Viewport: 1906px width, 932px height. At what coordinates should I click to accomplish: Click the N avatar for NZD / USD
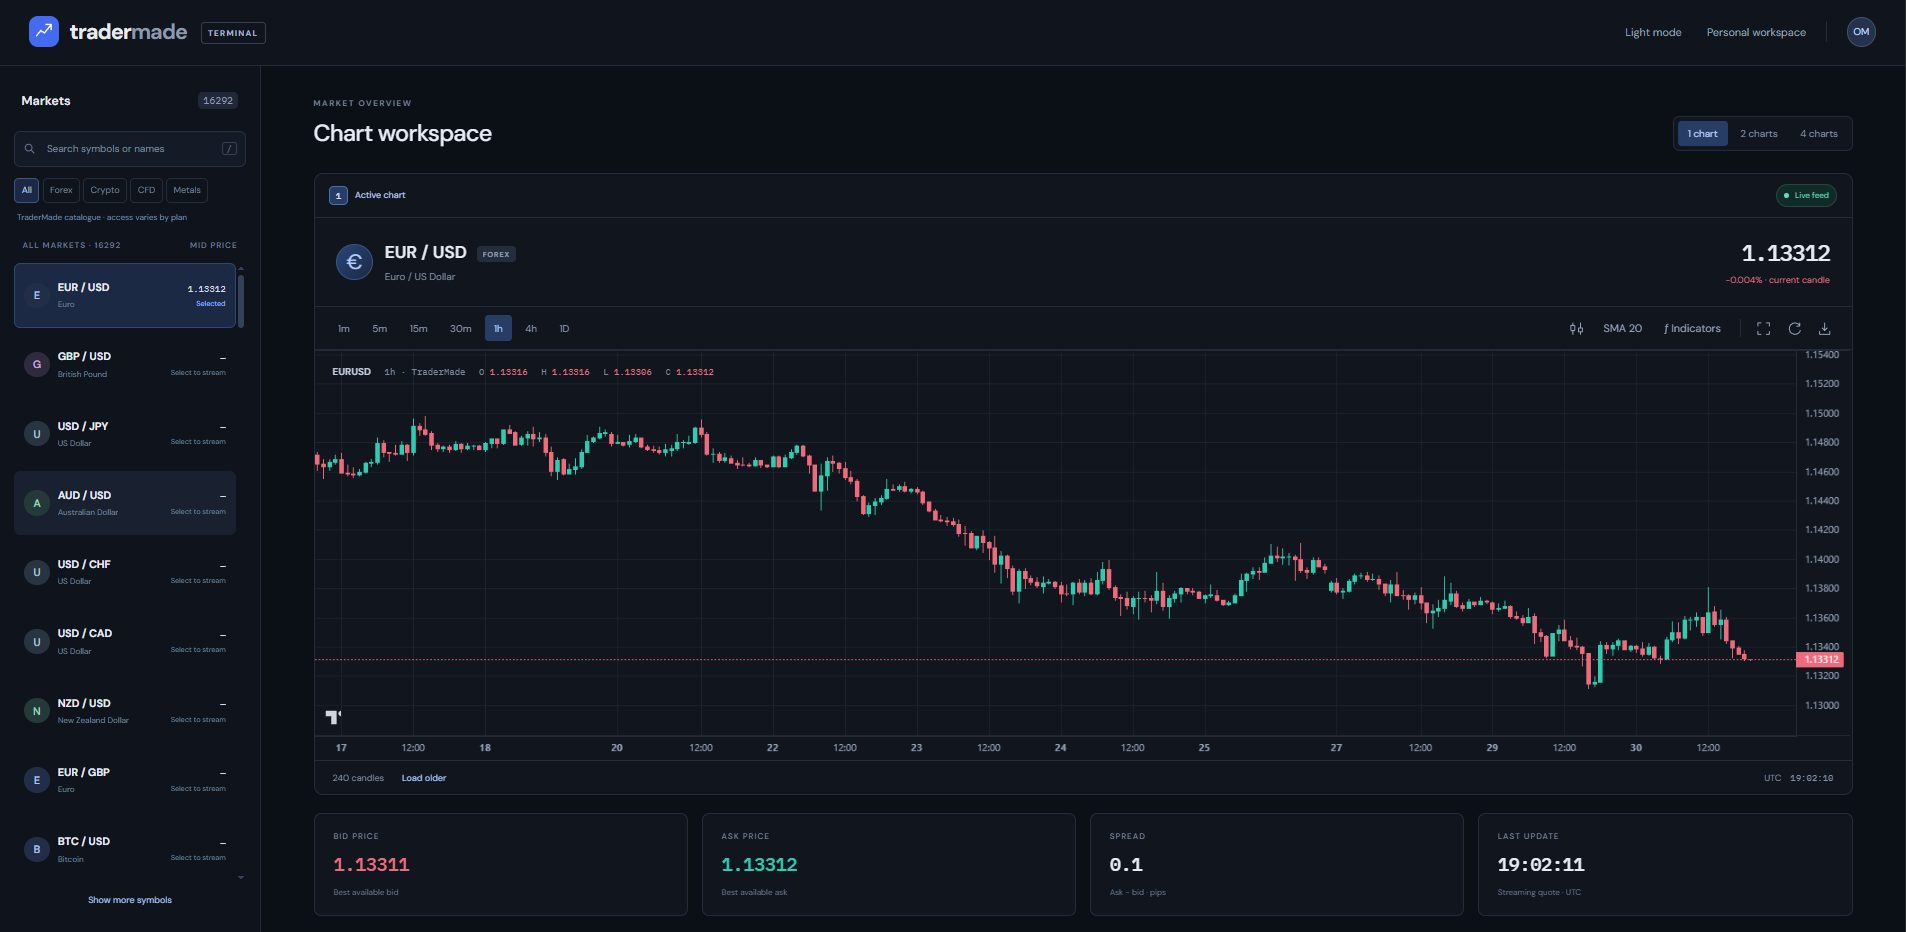point(37,711)
